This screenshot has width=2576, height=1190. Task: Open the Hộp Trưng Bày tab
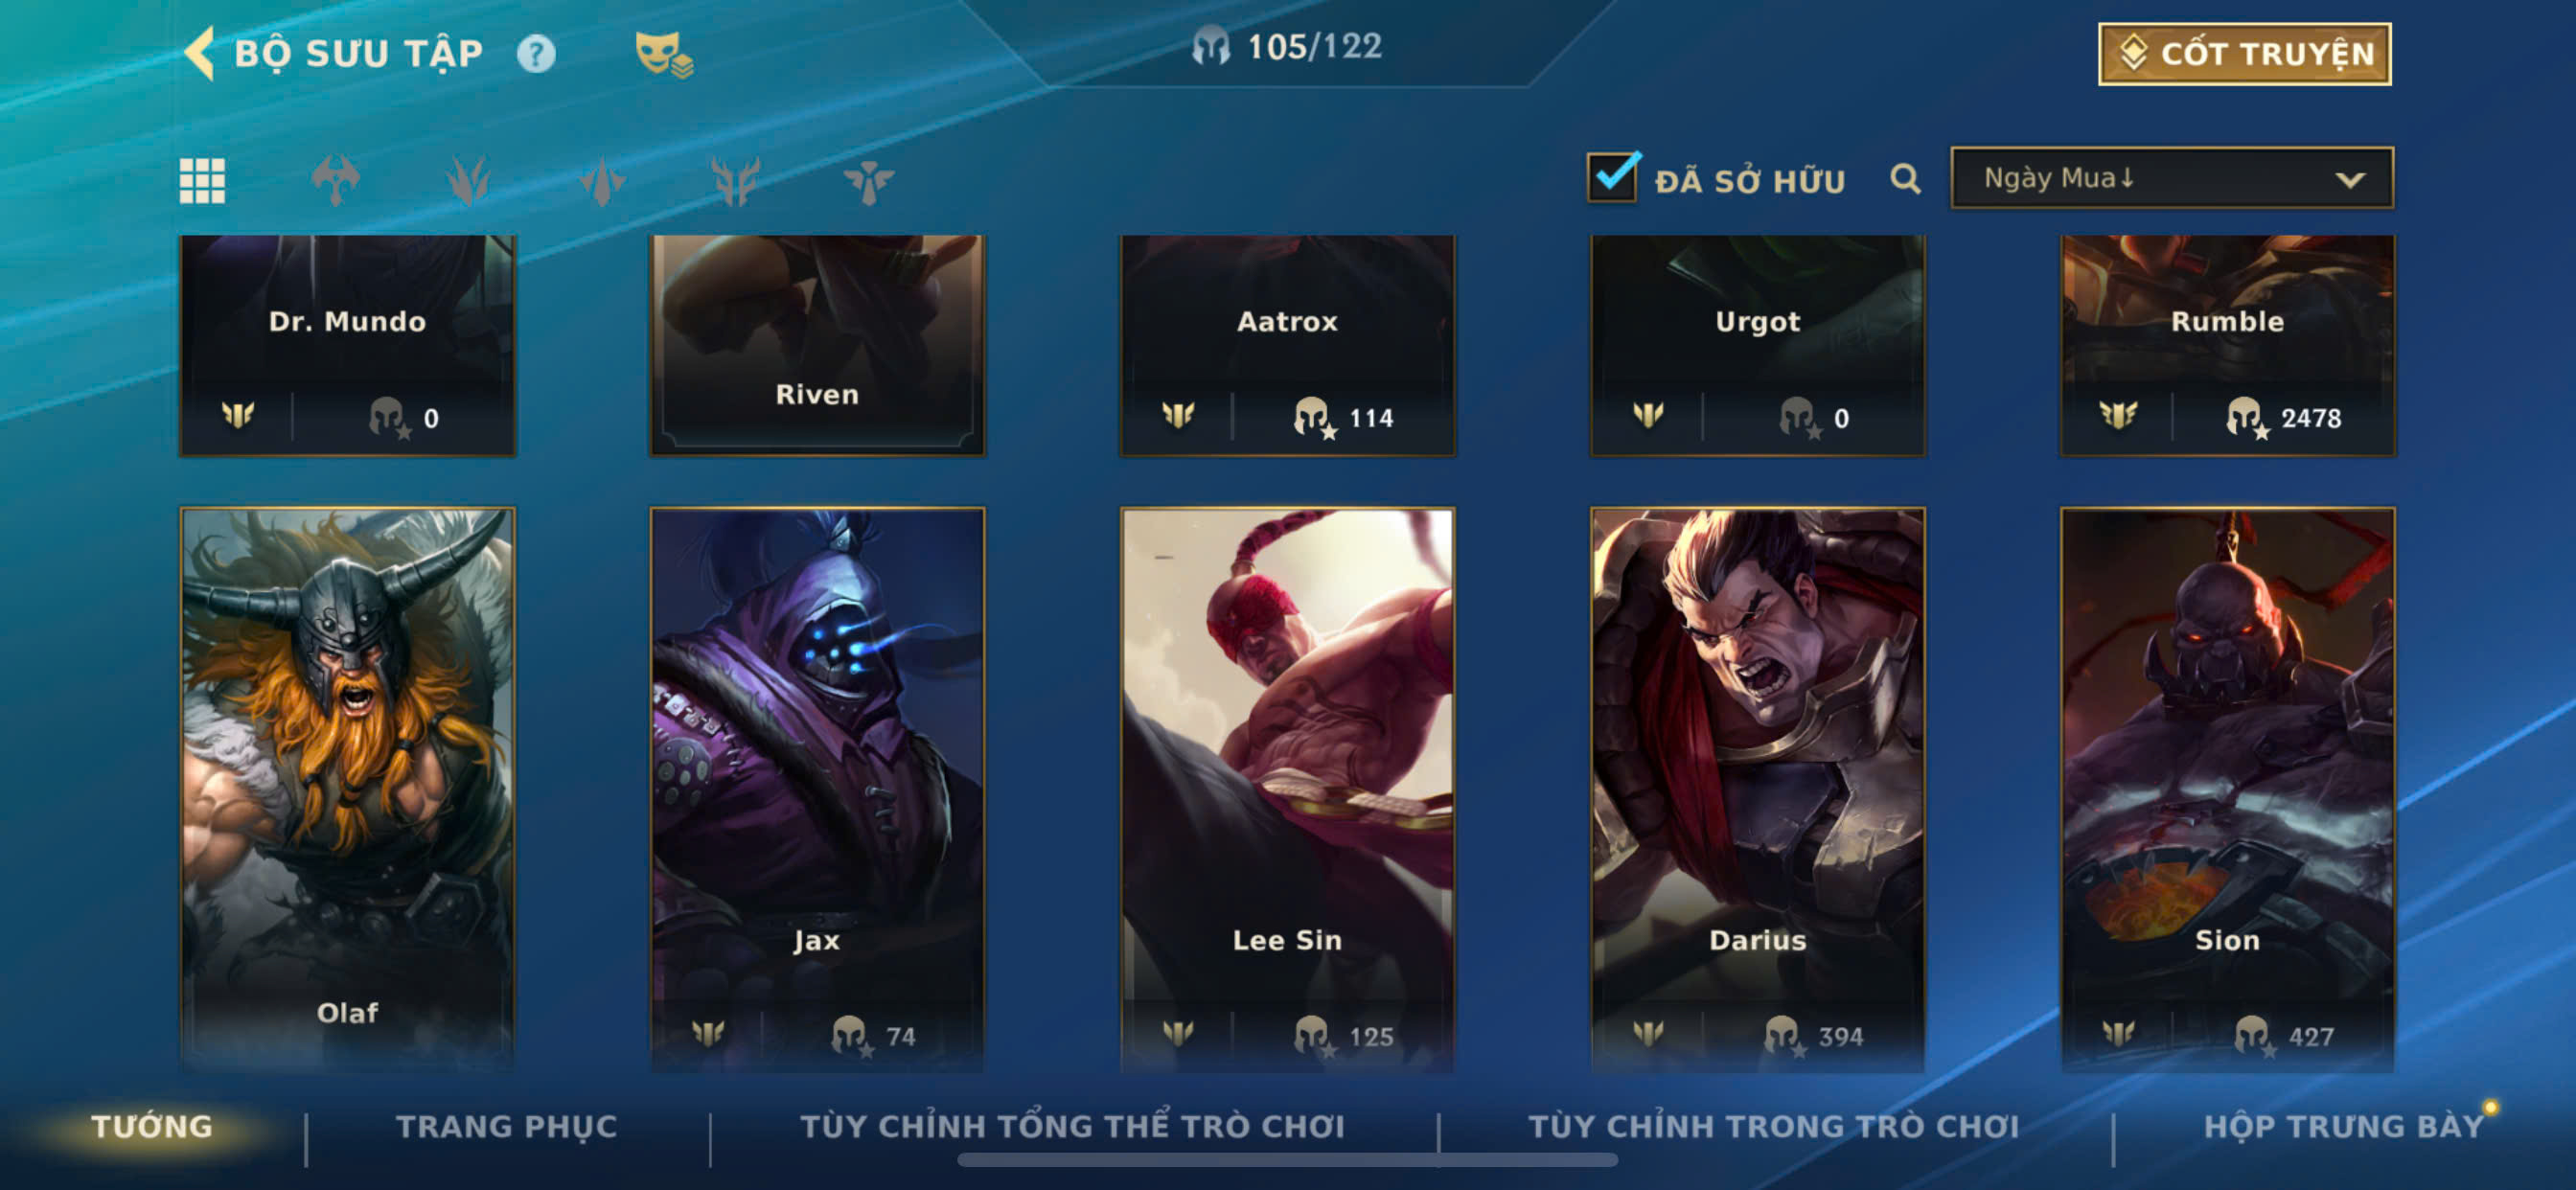[x=2343, y=1126]
